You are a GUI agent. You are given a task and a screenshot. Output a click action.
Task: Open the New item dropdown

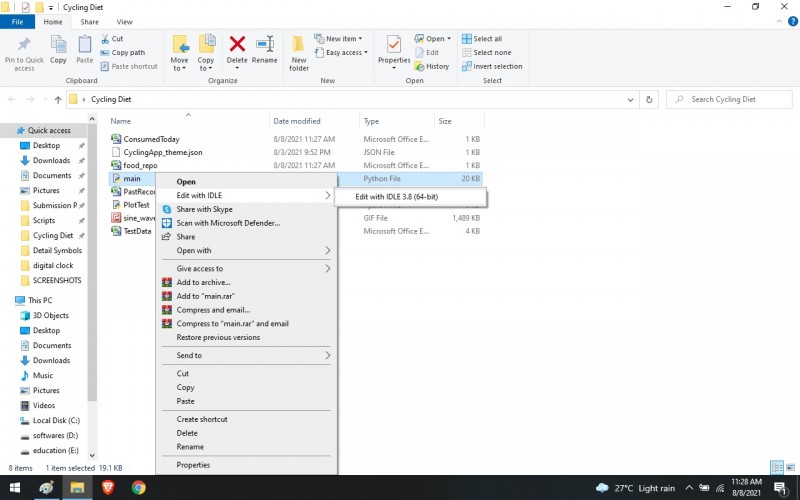tap(338, 39)
